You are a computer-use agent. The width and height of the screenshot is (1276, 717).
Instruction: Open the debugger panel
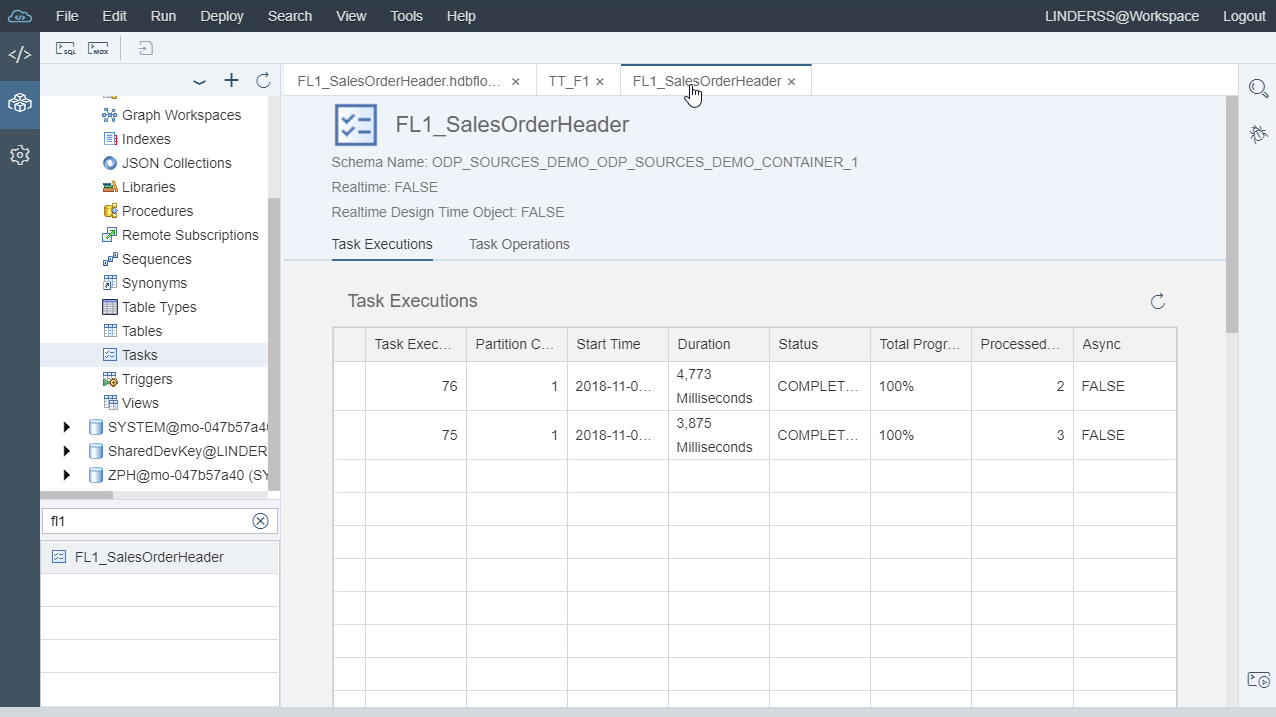coord(1258,133)
